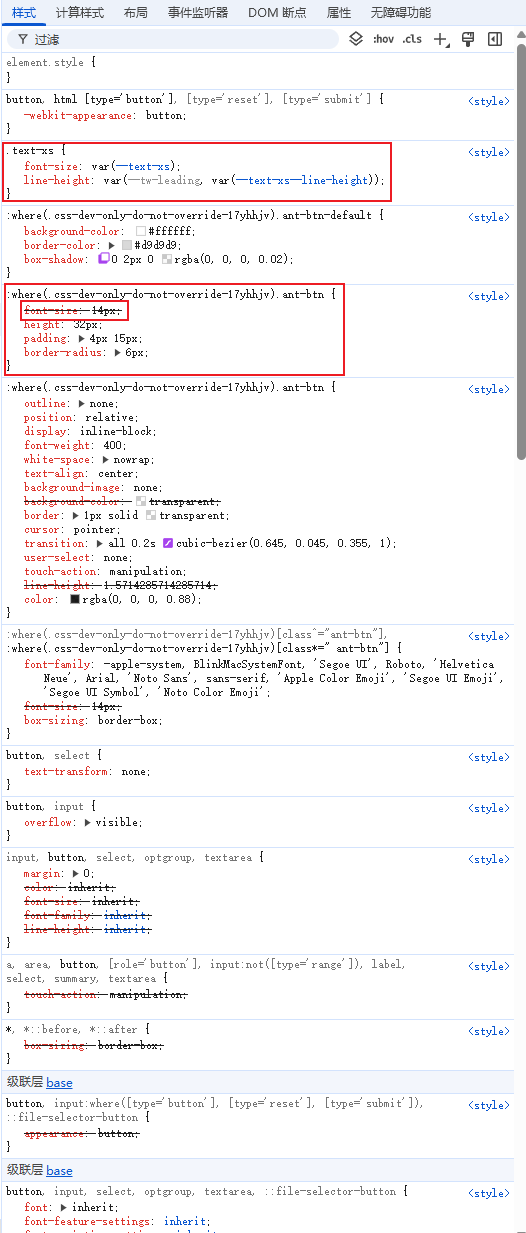Add a new style rule with plus icon
The image size is (526, 1233).
pyautogui.click(x=441, y=39)
